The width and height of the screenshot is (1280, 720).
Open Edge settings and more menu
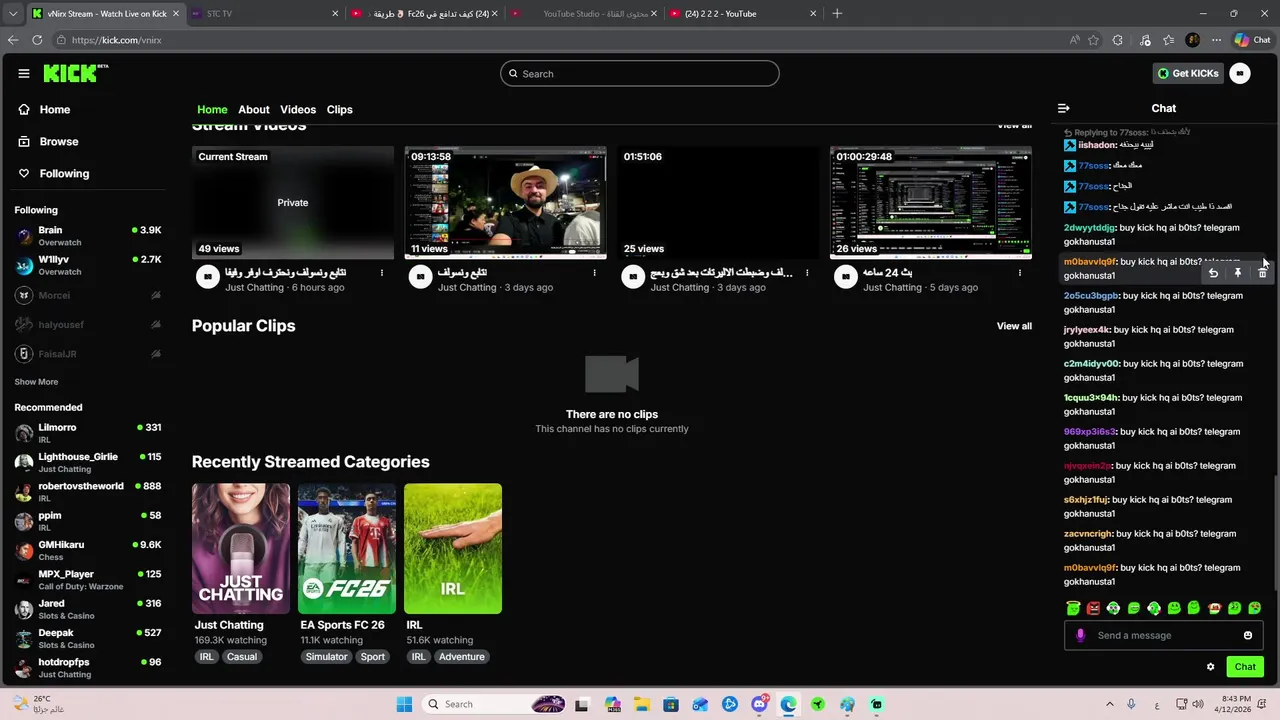click(1216, 40)
